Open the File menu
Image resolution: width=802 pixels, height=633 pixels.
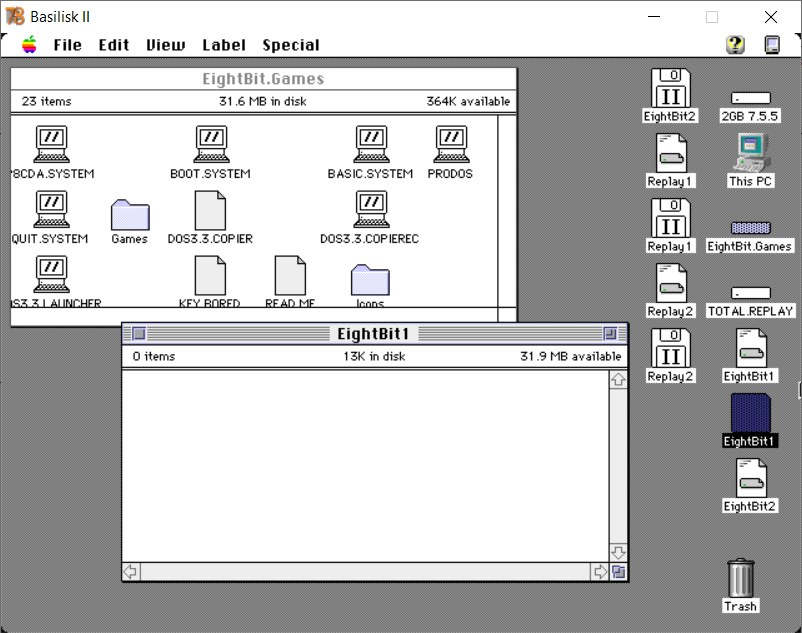point(68,45)
